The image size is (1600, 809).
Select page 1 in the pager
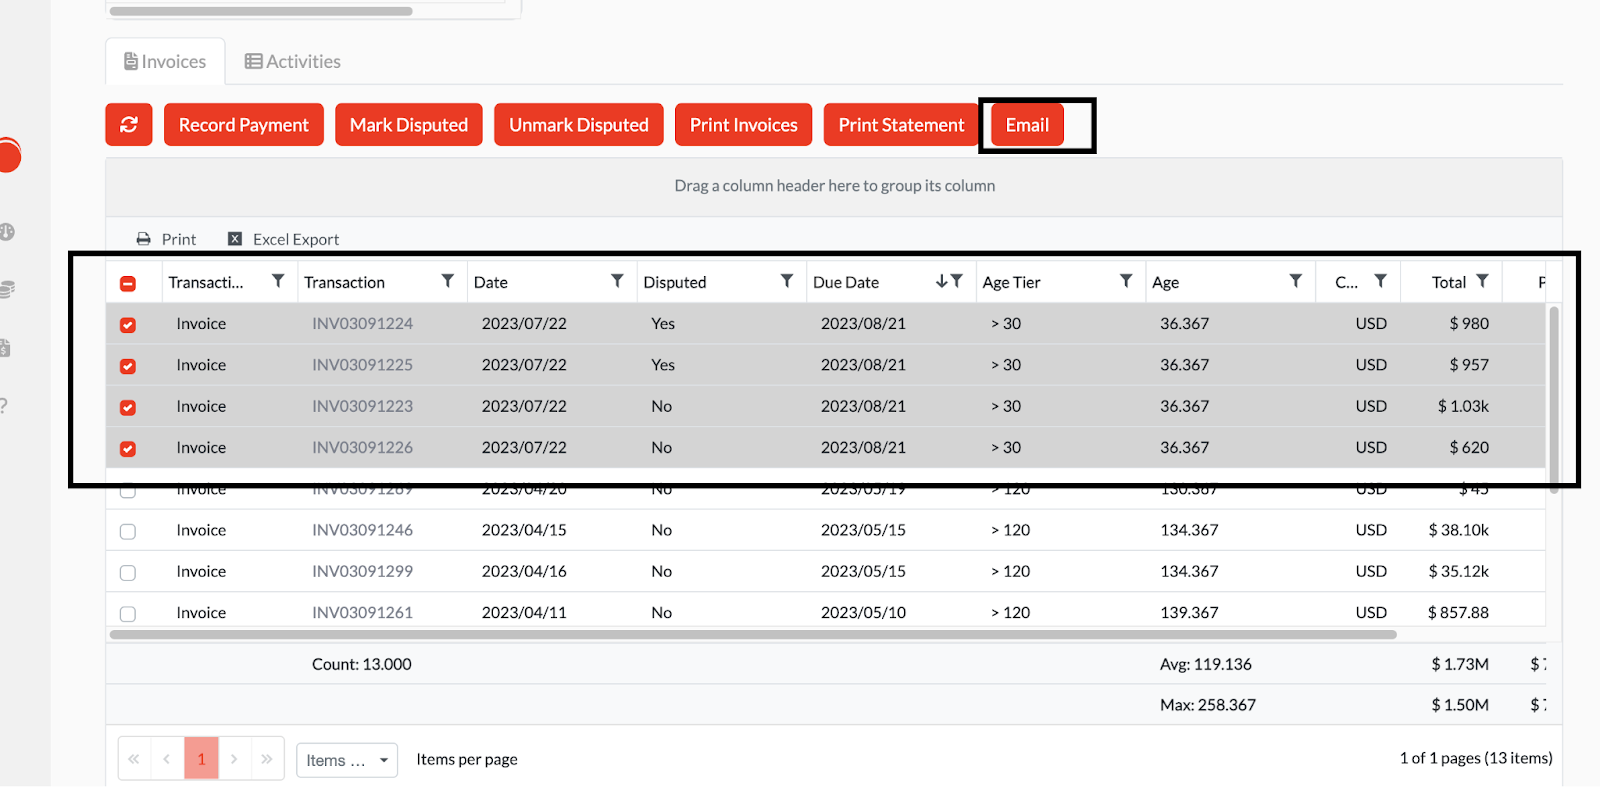[201, 759]
